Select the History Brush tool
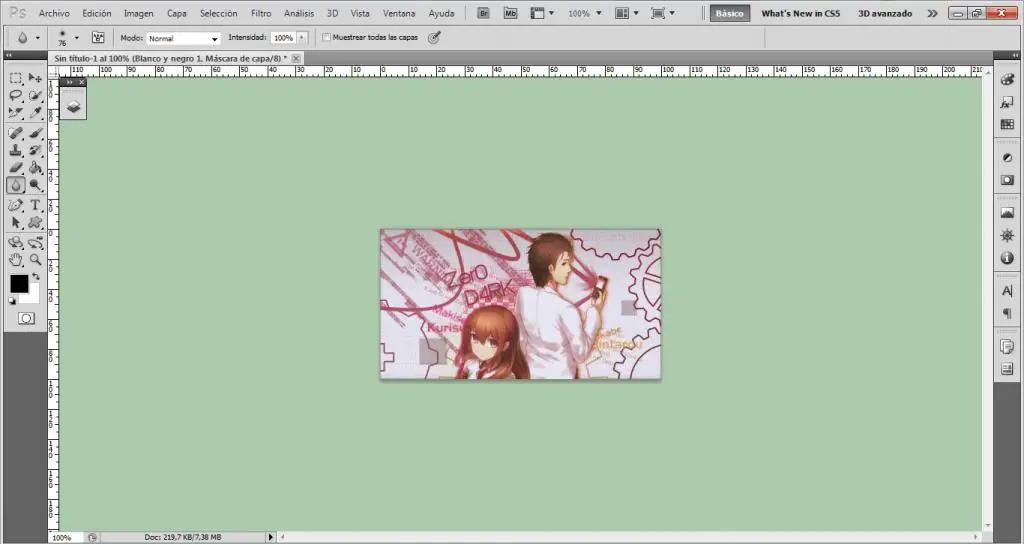This screenshot has height=544, width=1024. tap(35, 150)
